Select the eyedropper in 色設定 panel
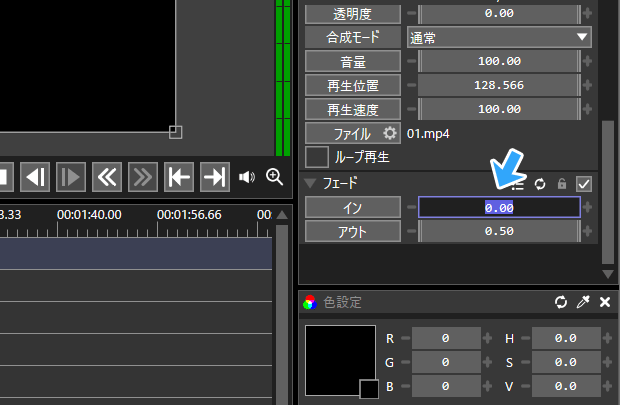 click(583, 302)
